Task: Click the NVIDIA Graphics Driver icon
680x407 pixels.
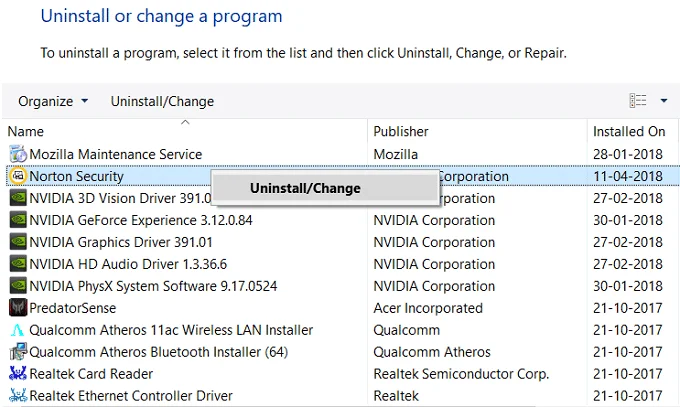Action: [18, 242]
